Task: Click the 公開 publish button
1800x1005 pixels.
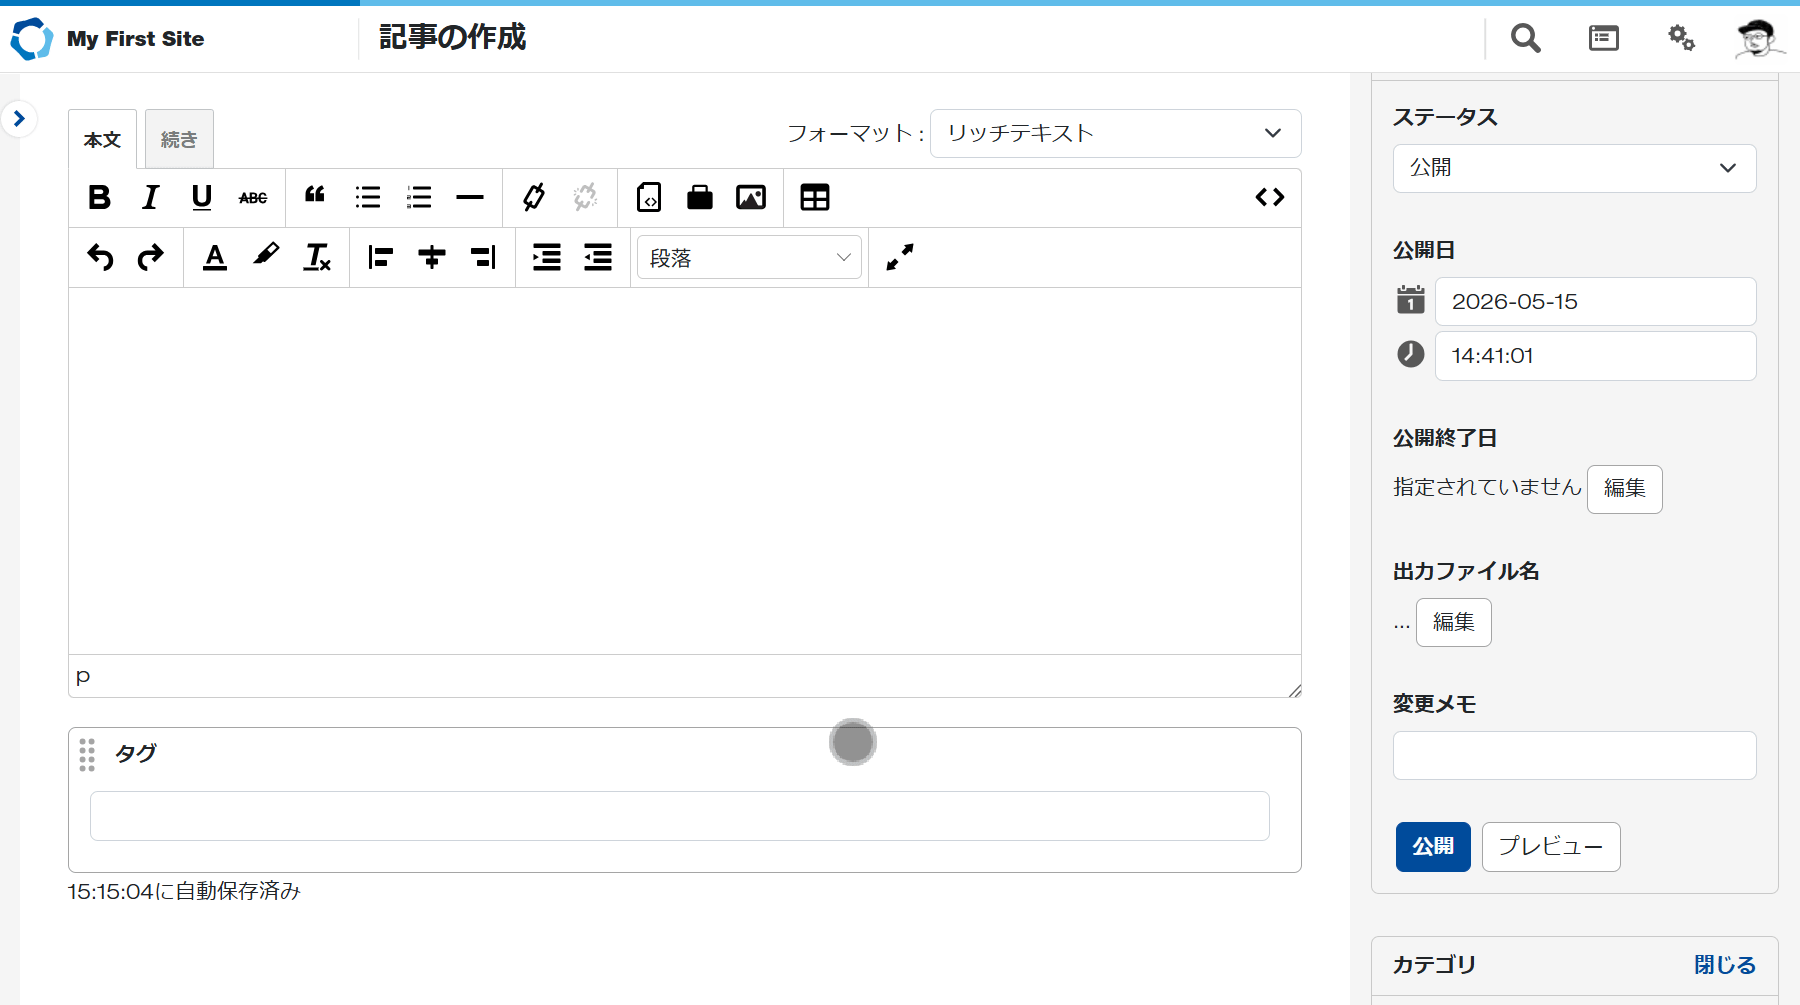Action: pyautogui.click(x=1433, y=847)
